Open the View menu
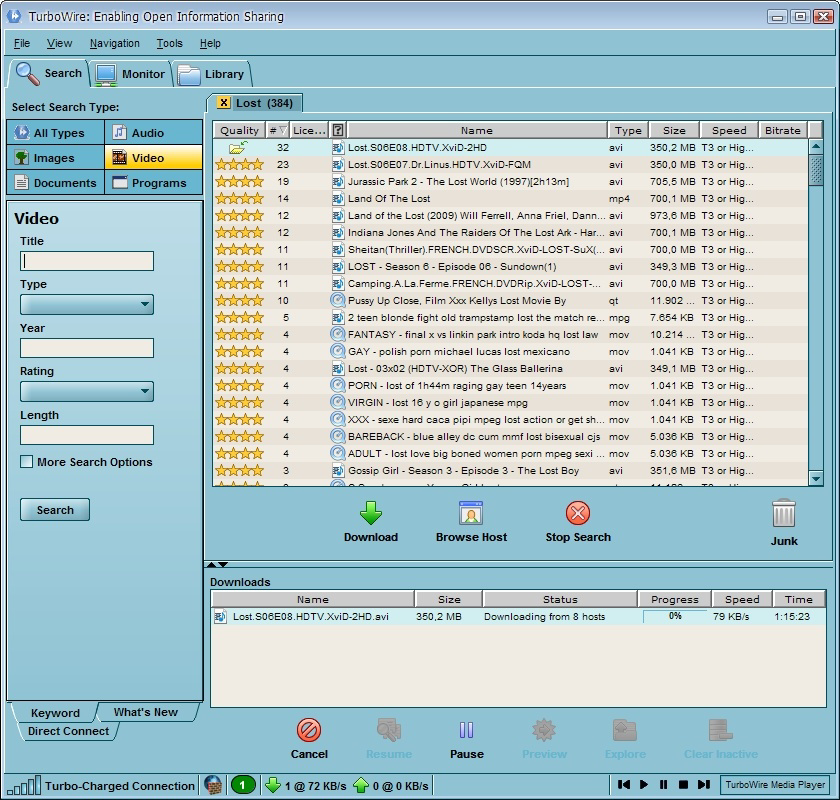840x800 pixels. 59,43
